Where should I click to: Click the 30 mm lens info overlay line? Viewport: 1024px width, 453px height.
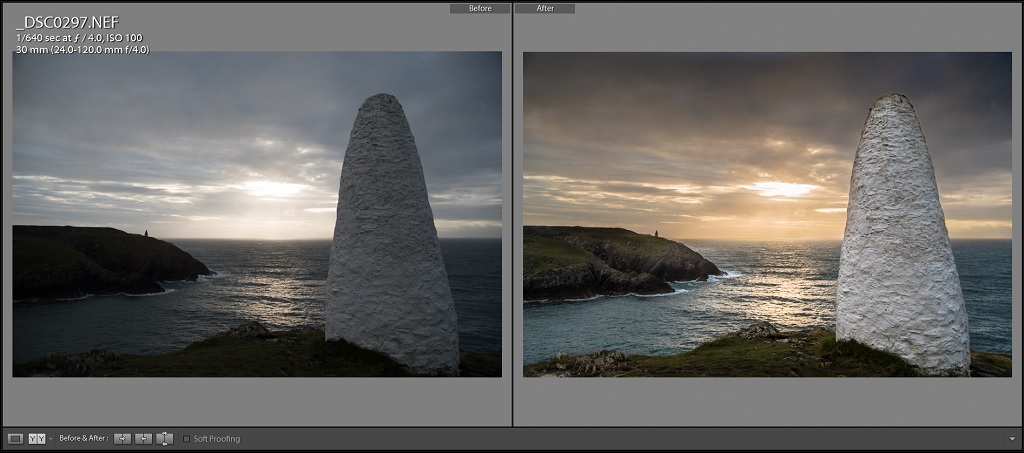pos(82,49)
